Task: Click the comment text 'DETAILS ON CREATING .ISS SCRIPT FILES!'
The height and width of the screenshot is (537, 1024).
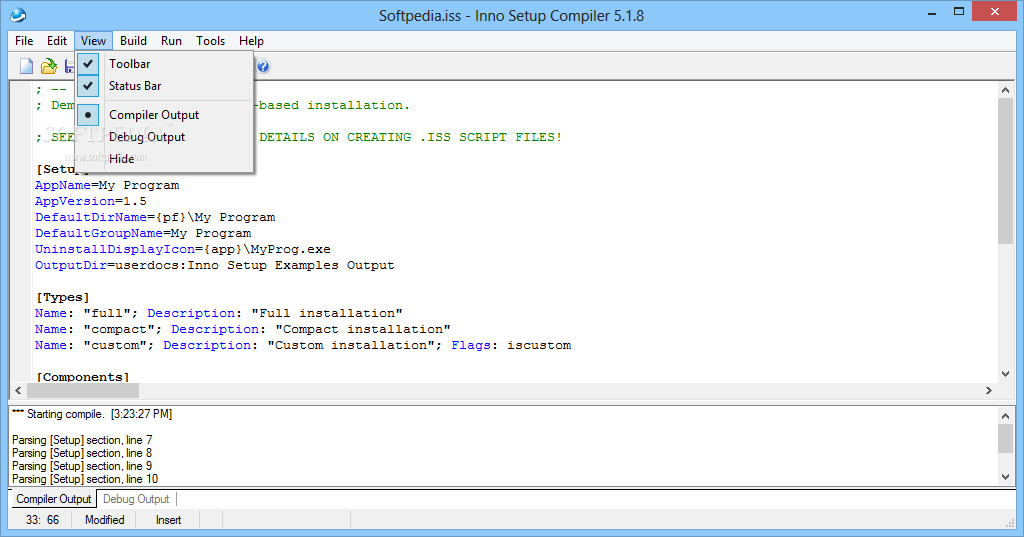Action: pyautogui.click(x=411, y=137)
